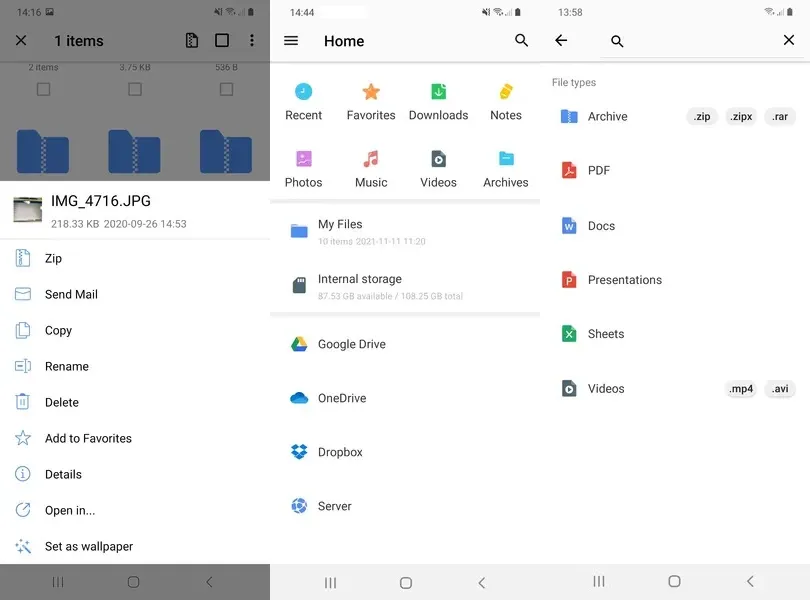Tap the search icon on Home screen

[x=521, y=40]
